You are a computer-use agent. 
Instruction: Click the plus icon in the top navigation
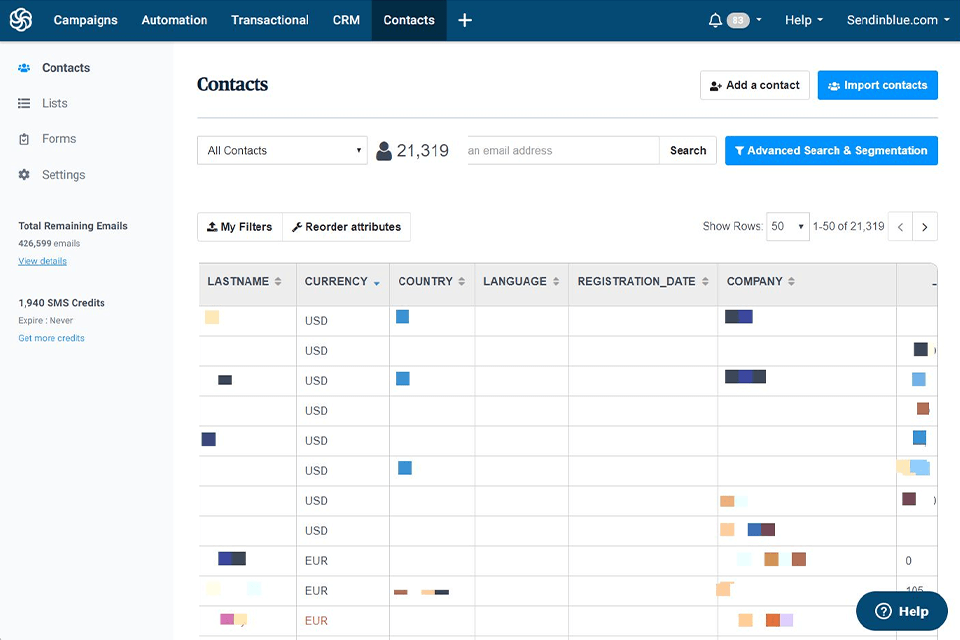coord(465,20)
